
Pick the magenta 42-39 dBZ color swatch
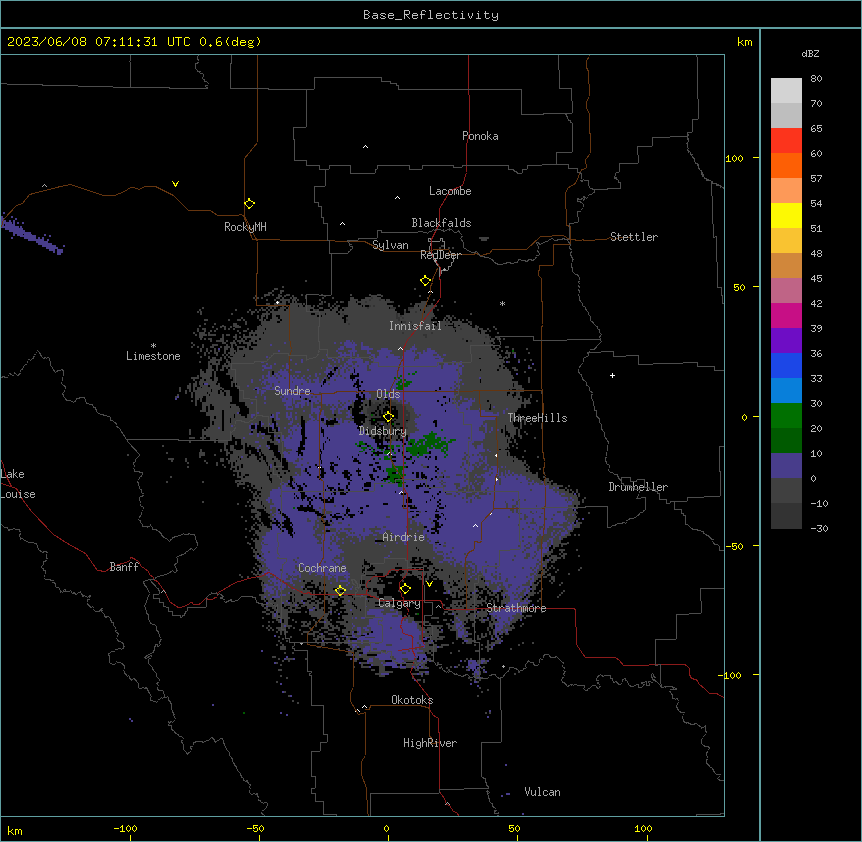[x=786, y=315]
